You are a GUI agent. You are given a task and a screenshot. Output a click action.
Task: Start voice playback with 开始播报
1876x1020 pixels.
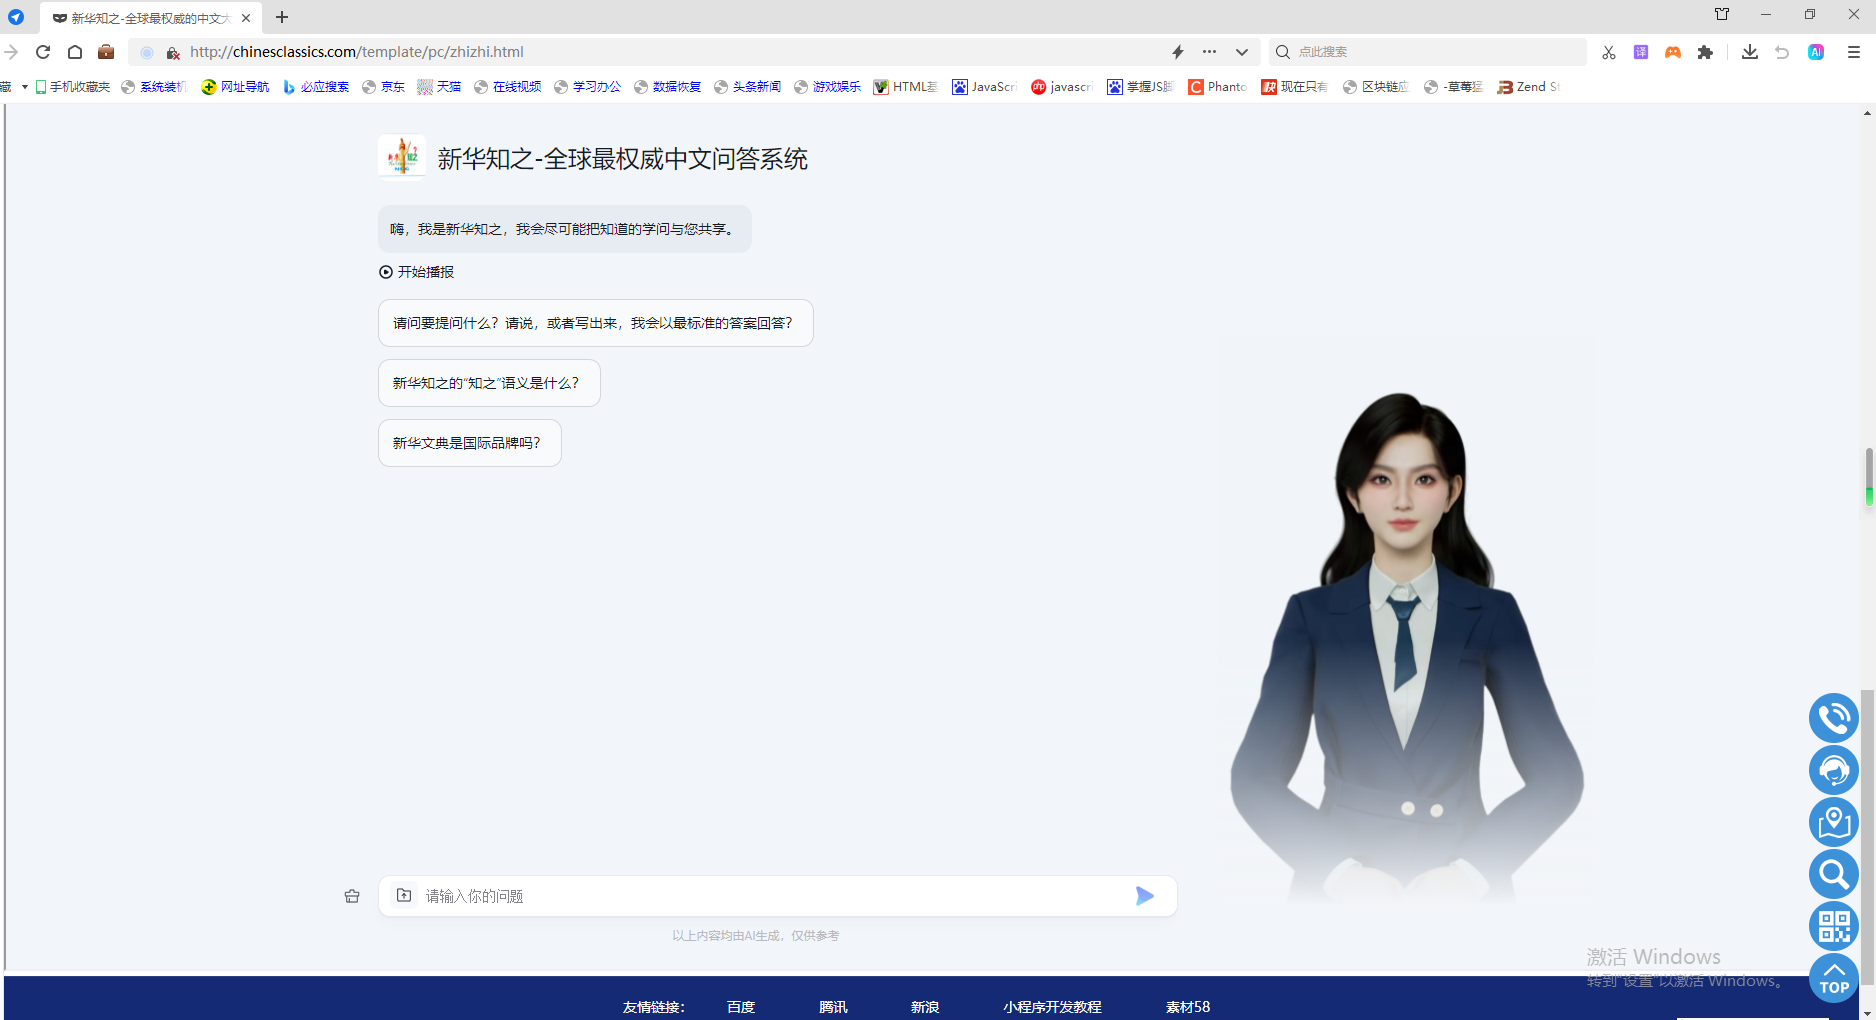point(417,272)
